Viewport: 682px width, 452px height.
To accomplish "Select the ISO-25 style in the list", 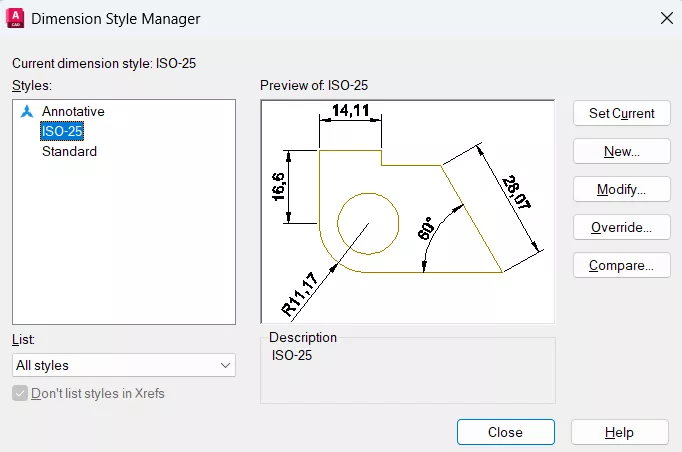I will pyautogui.click(x=61, y=131).
